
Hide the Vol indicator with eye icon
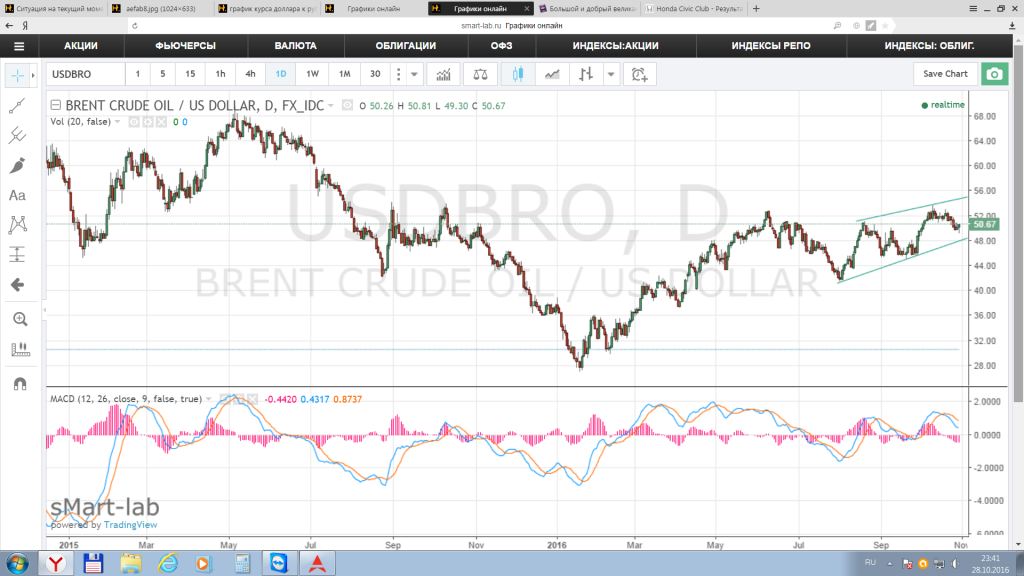pos(132,122)
